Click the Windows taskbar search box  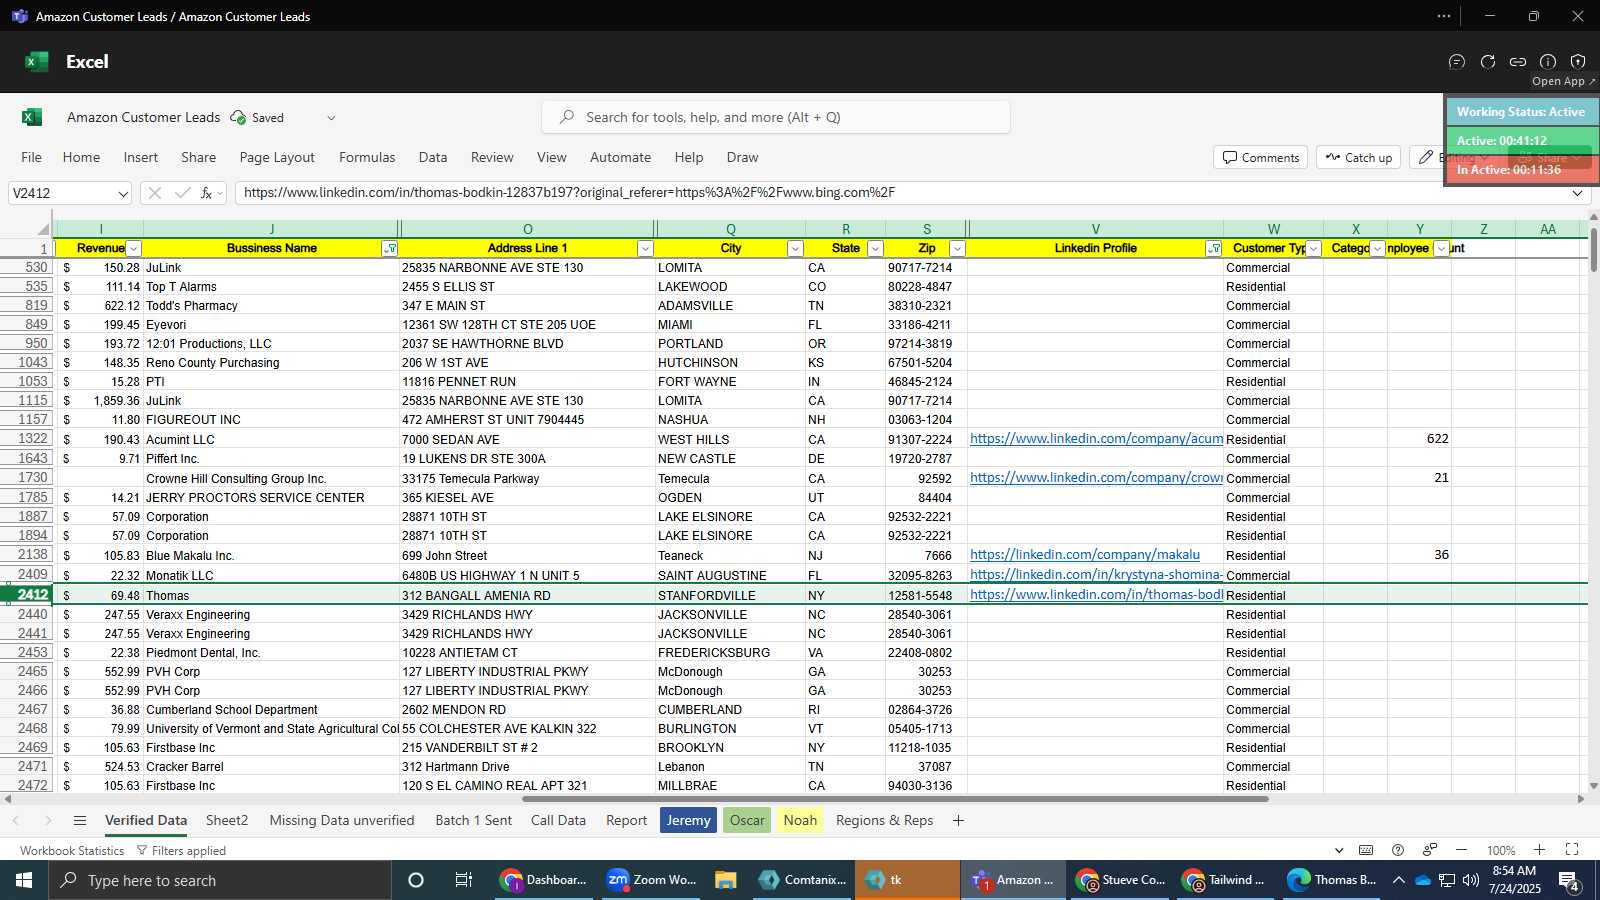220,880
